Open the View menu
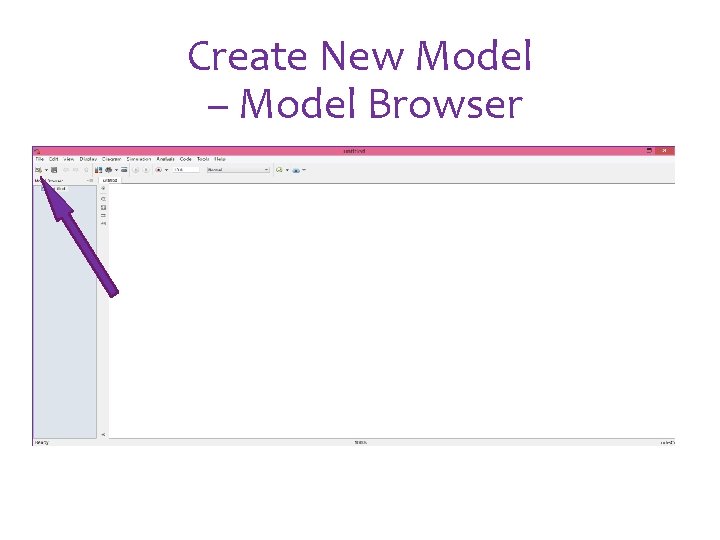The width and height of the screenshot is (720, 540). tap(69, 159)
